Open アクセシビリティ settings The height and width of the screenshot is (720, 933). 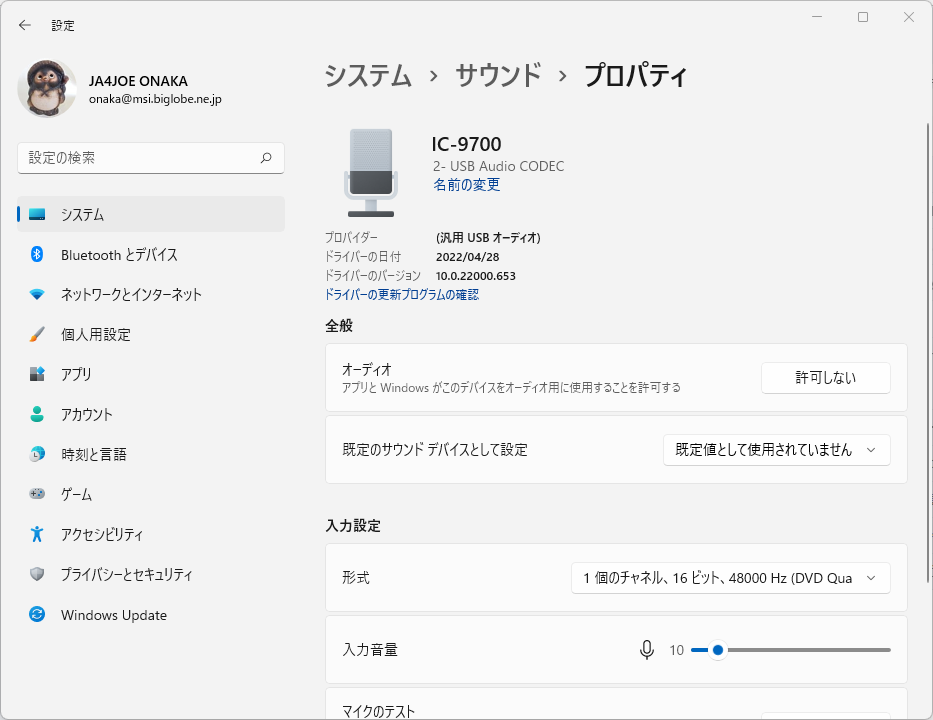151,534
